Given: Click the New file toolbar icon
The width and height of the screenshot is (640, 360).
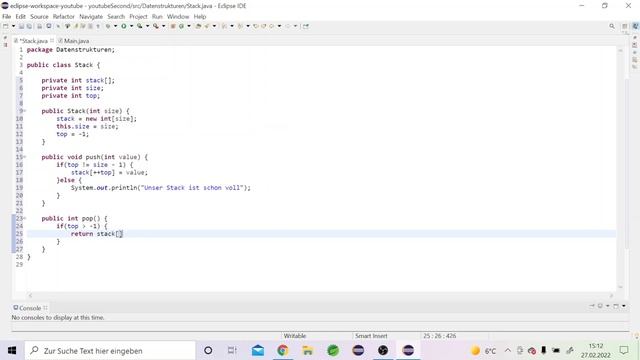Looking at the screenshot, I should click(5, 26).
